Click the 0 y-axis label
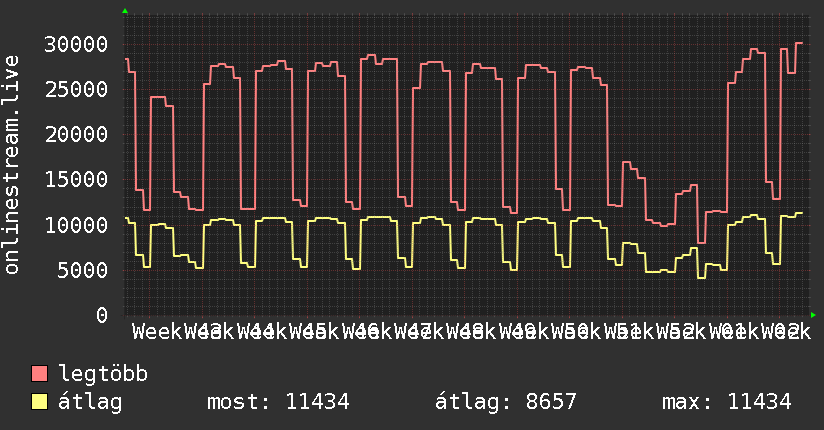Viewport: 824px width, 430px height. click(x=102, y=315)
